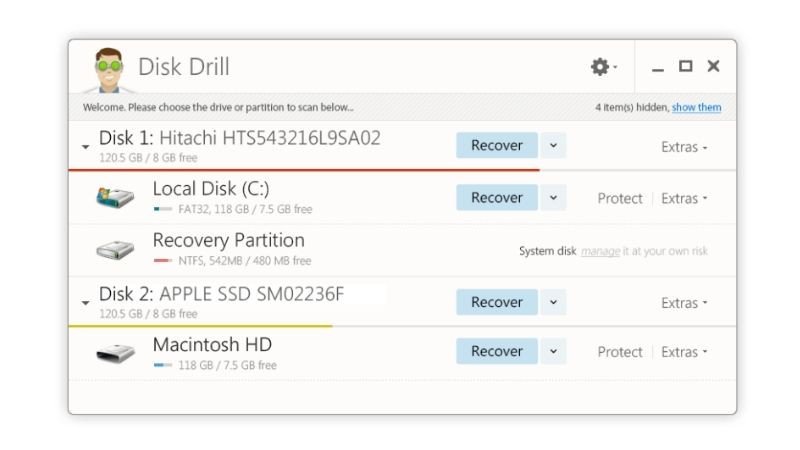The width and height of the screenshot is (800, 450).
Task: Click the Recovery Partition drive icon
Action: [115, 250]
